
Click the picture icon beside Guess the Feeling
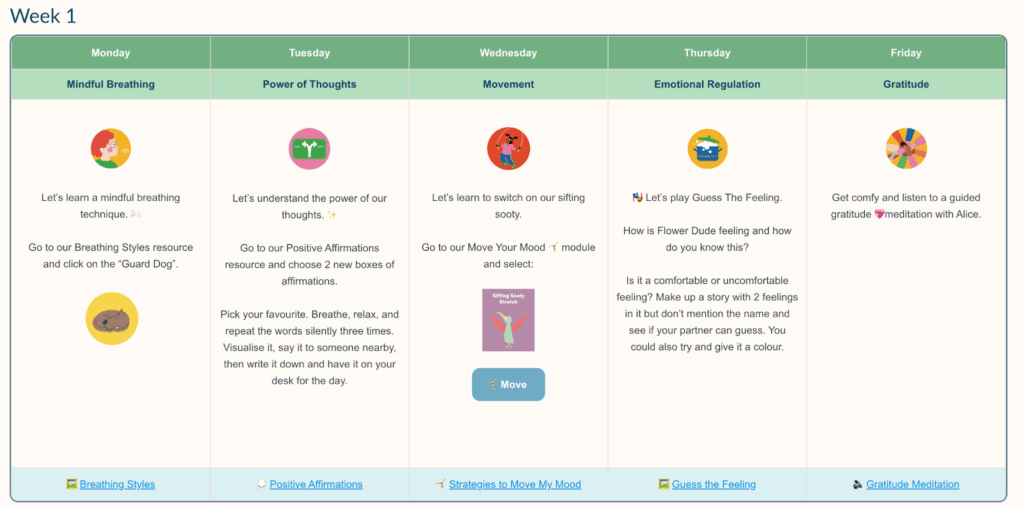(x=664, y=484)
